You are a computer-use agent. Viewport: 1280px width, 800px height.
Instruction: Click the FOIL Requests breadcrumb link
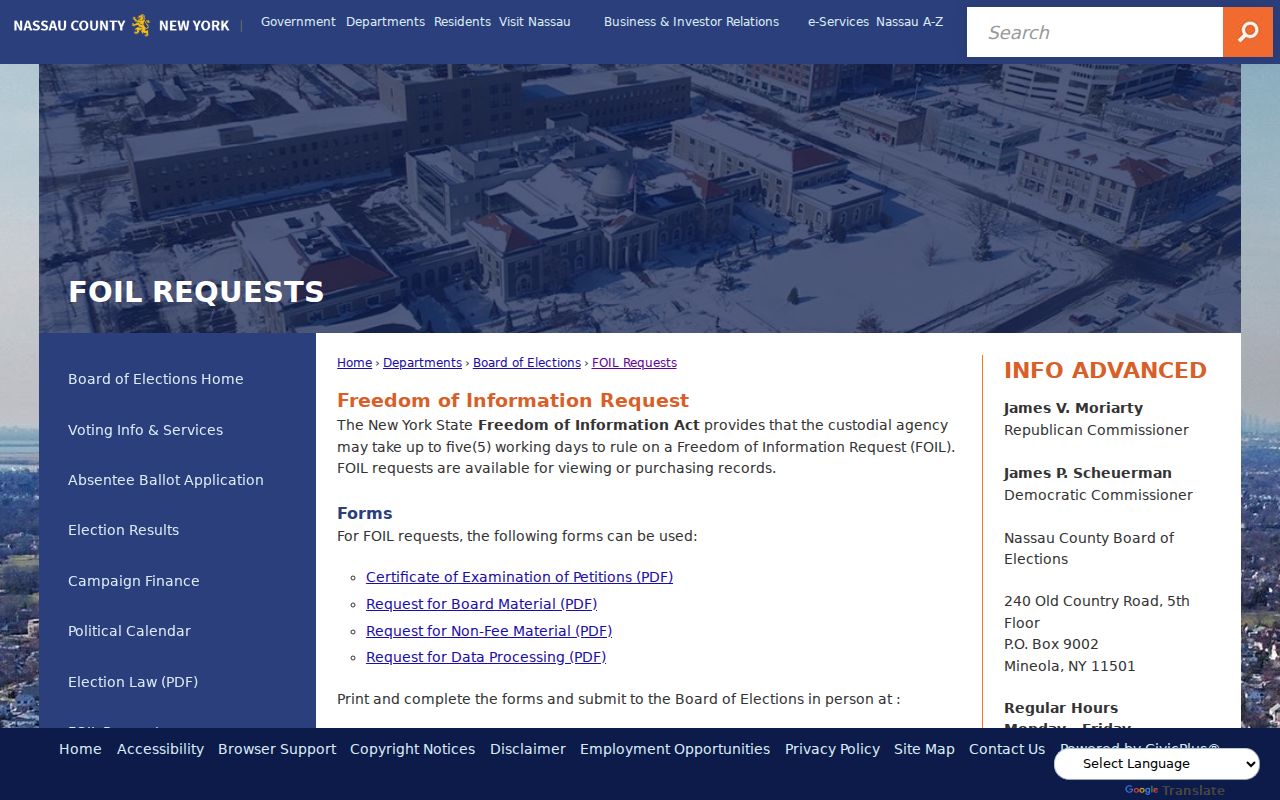(x=634, y=363)
